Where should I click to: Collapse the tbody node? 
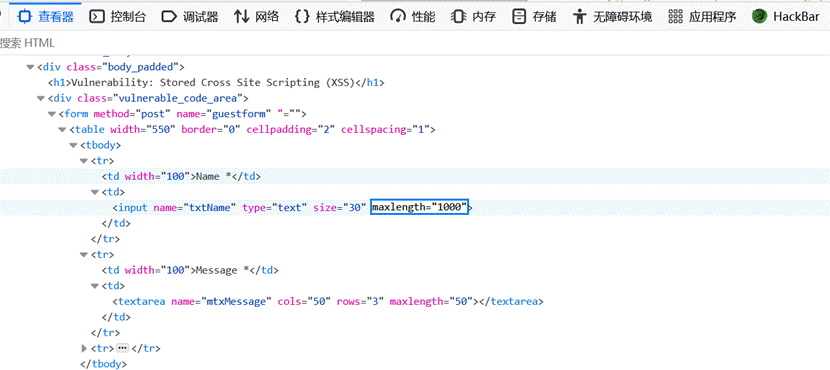[73, 145]
